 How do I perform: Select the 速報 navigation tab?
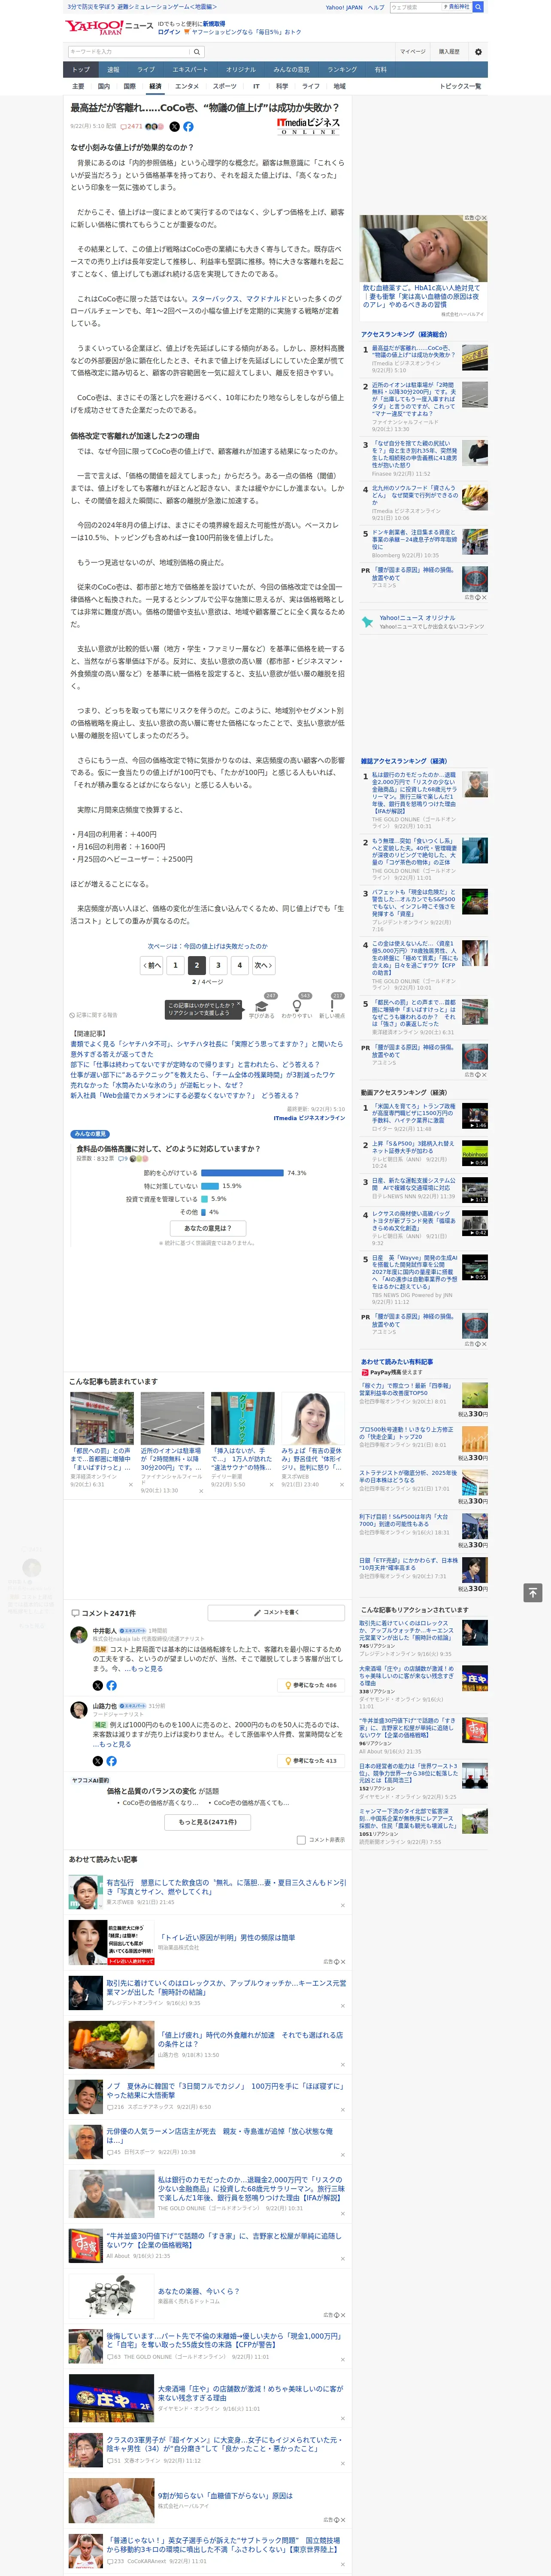pos(113,70)
